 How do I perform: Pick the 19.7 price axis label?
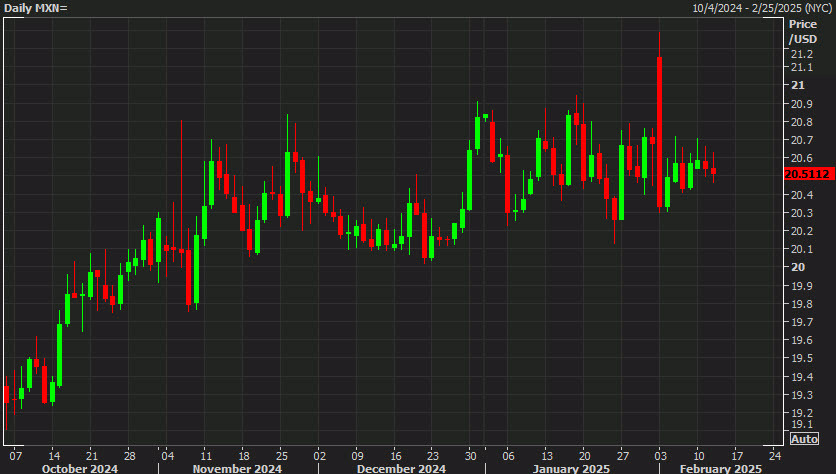point(802,323)
